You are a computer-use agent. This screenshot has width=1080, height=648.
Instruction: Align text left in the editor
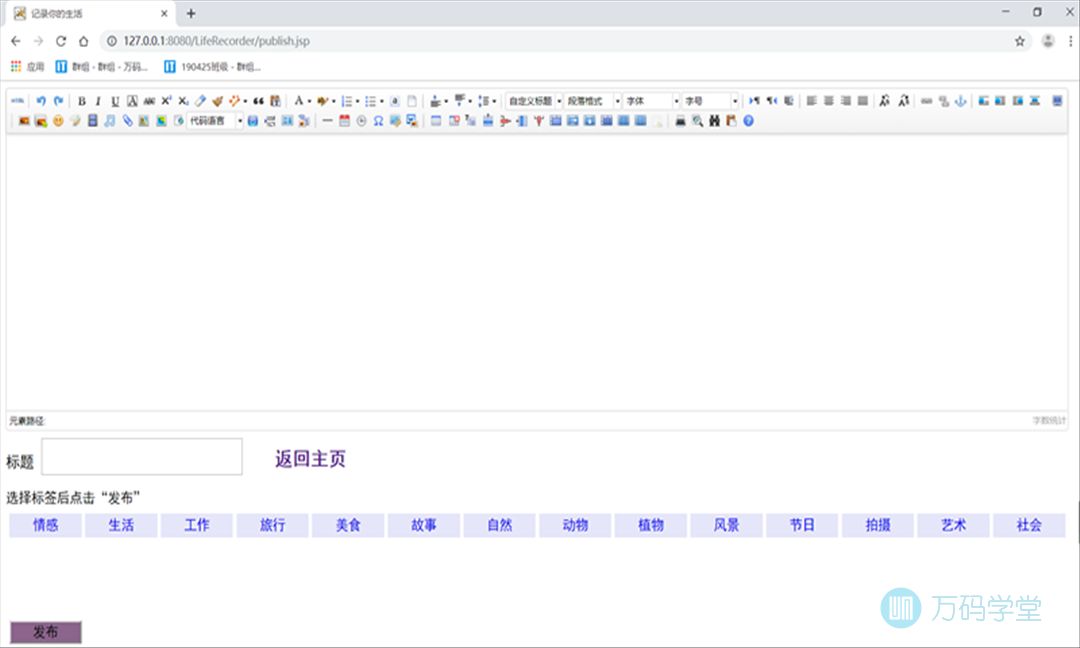[x=811, y=101]
